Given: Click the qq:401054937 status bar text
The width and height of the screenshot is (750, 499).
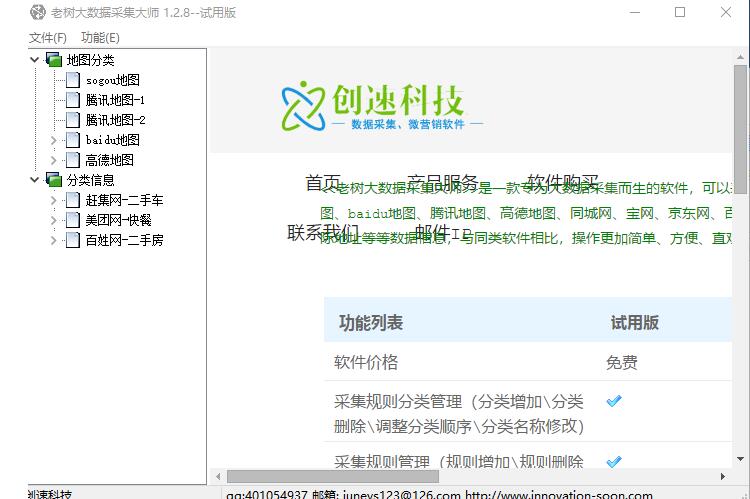Looking at the screenshot, I should [x=267, y=494].
